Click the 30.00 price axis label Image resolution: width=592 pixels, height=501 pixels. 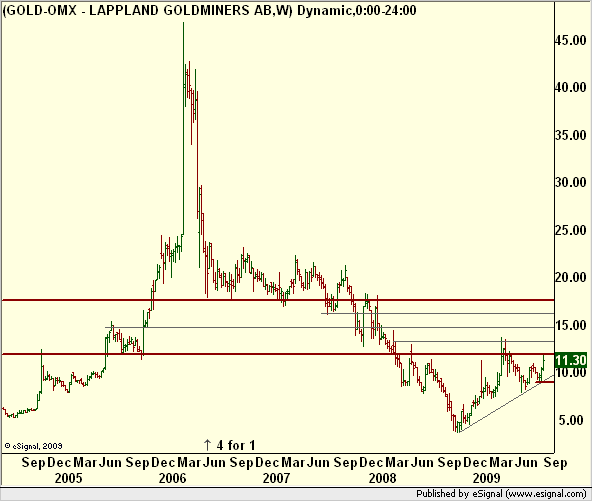570,182
